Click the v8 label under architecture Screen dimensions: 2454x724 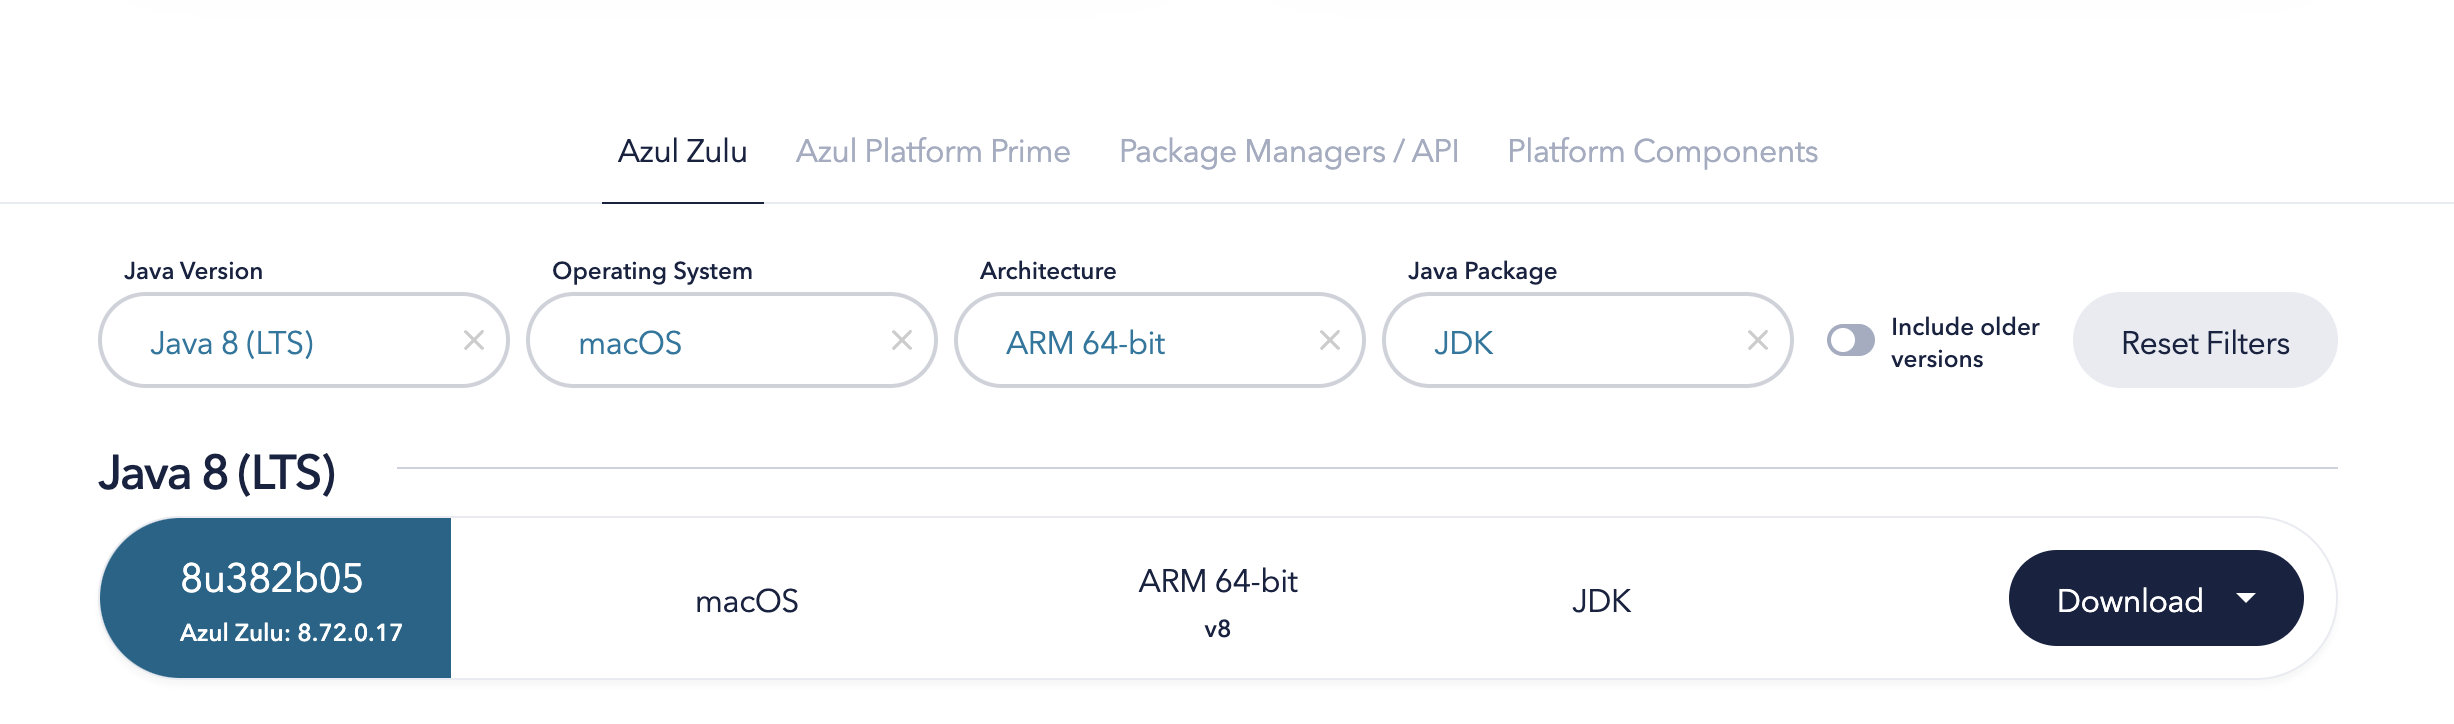pos(1217,629)
